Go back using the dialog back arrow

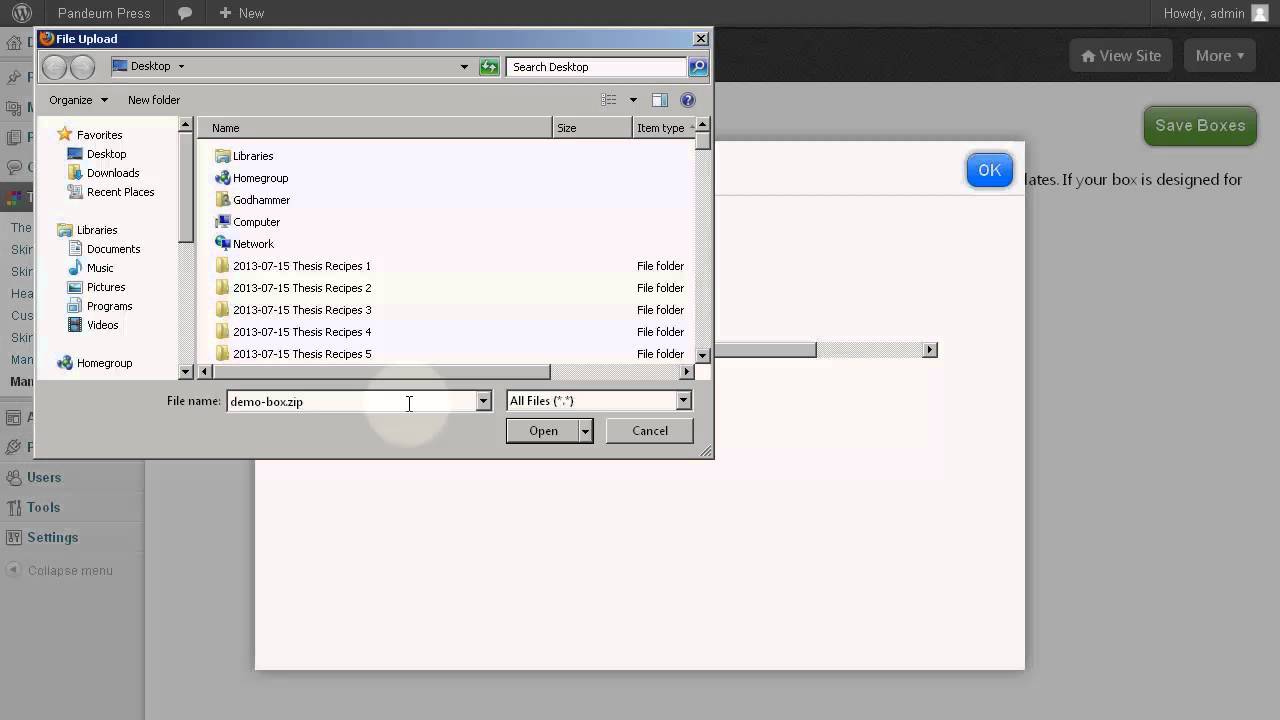55,67
